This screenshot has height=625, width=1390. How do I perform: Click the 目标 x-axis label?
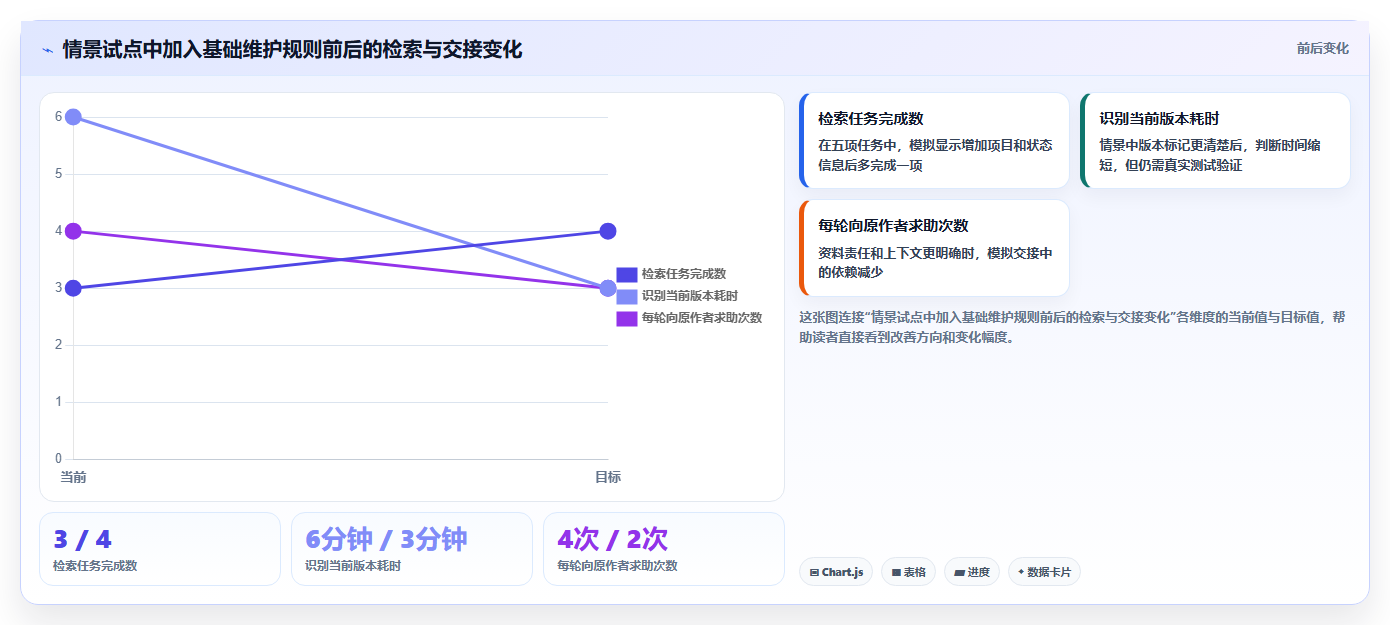pos(608,477)
